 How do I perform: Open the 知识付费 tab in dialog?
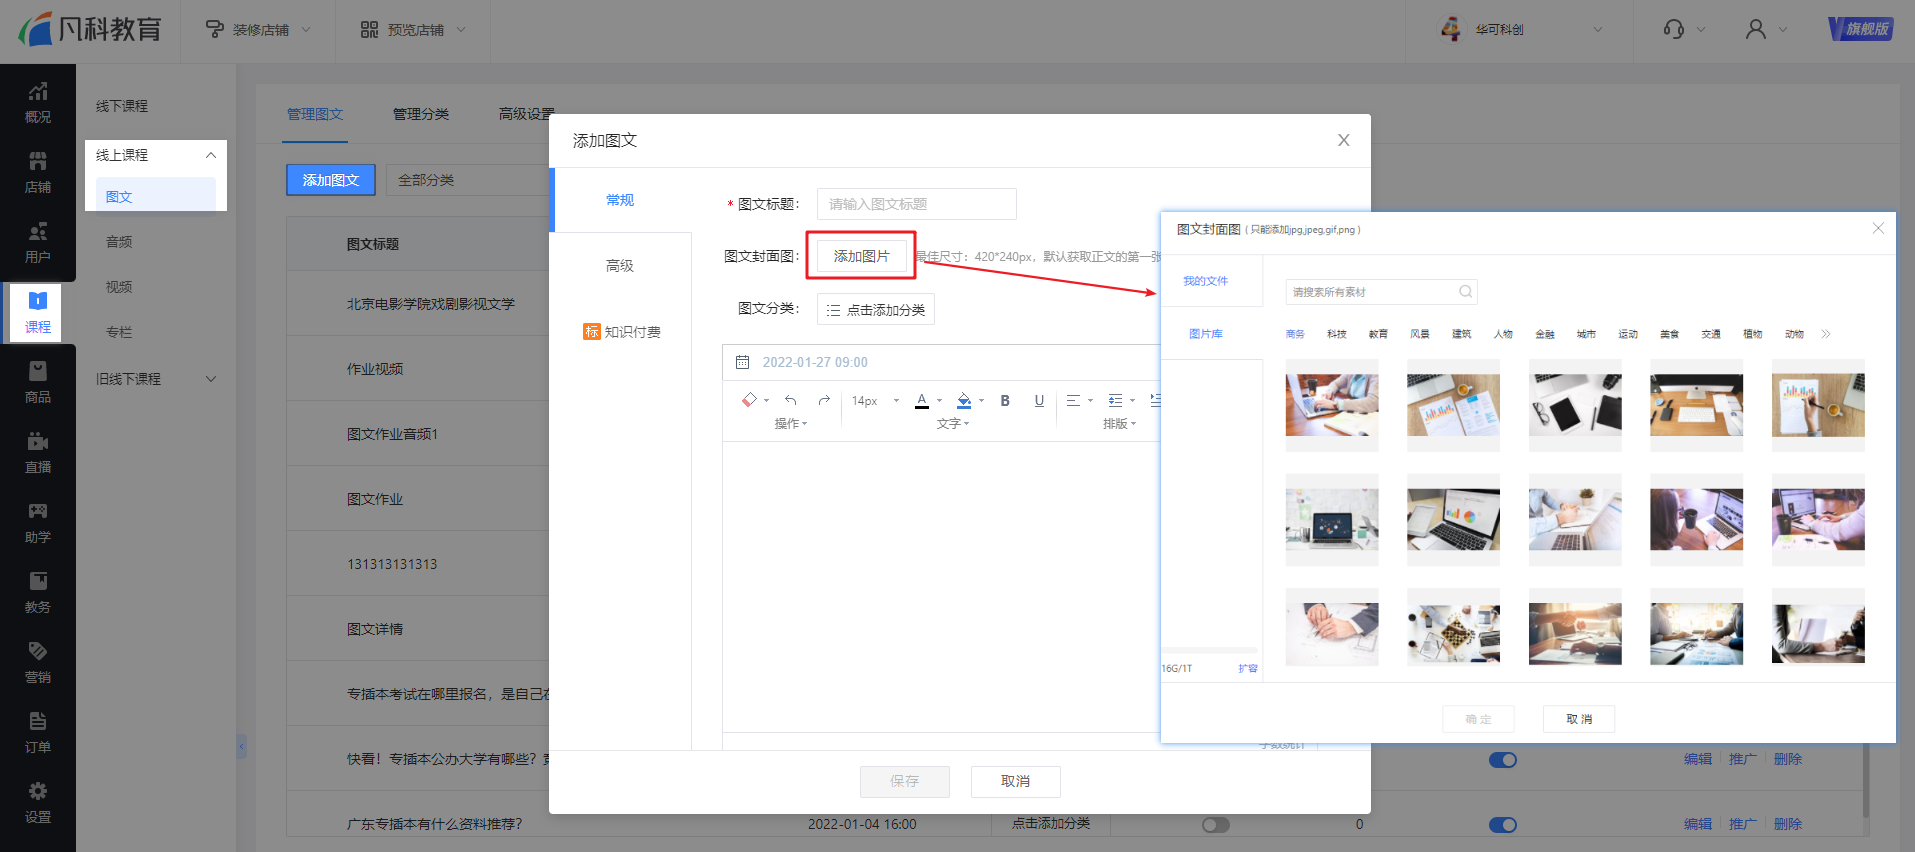point(621,332)
